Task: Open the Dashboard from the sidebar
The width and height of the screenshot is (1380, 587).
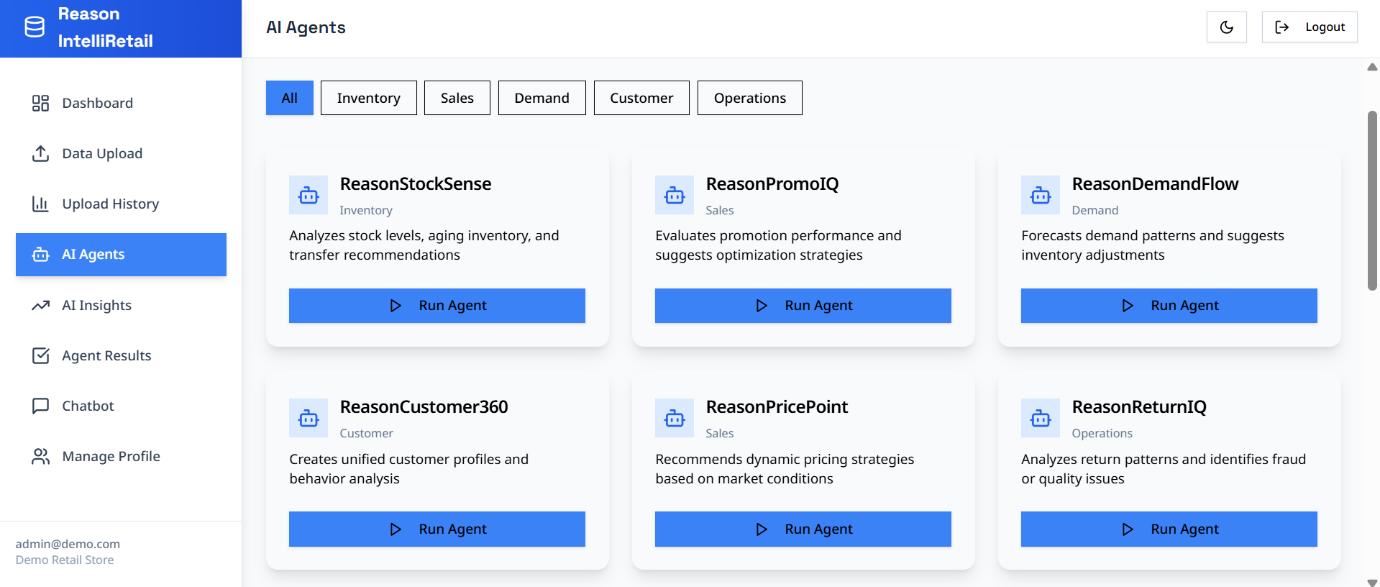Action: 97,103
